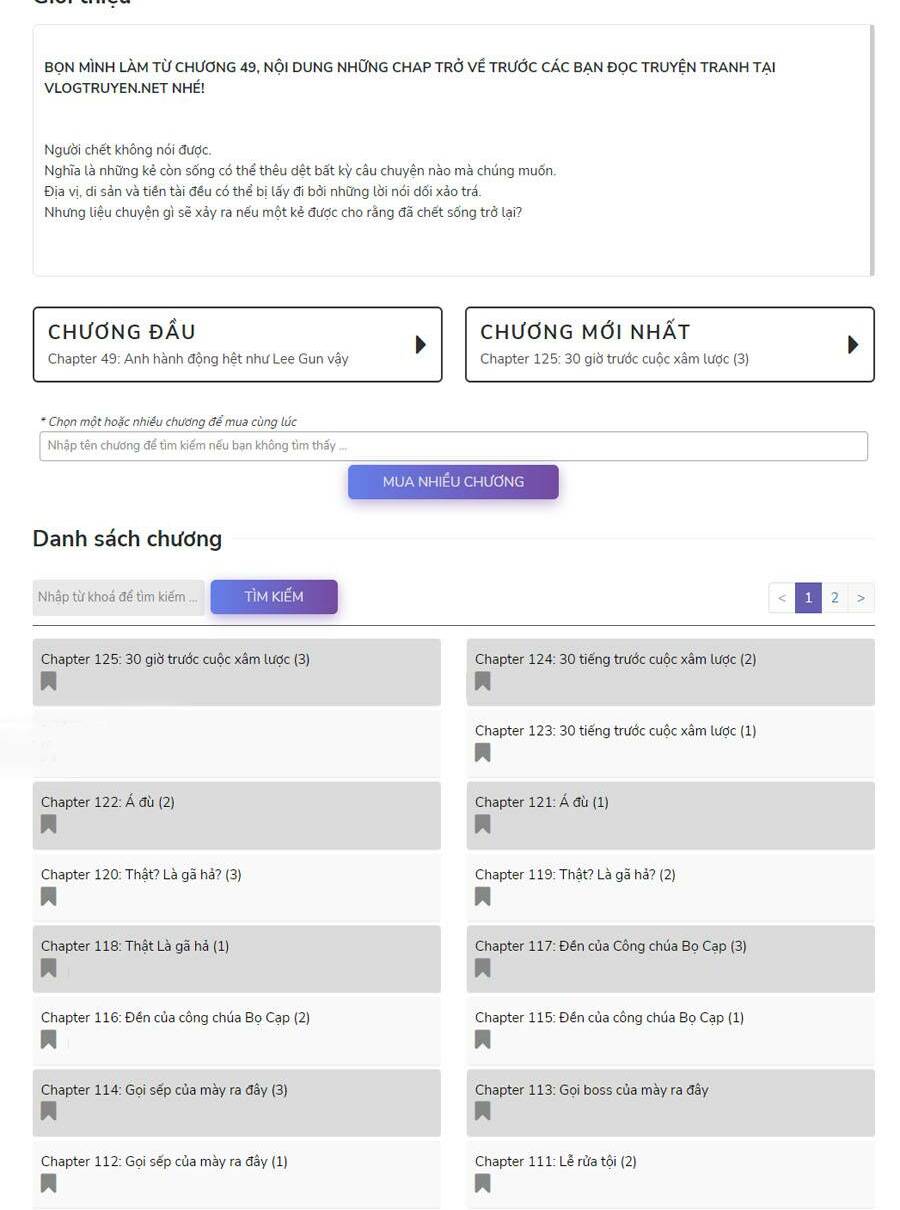Bookmark Chapter 124 with its bookmark icon
The image size is (900, 1210).
click(482, 682)
